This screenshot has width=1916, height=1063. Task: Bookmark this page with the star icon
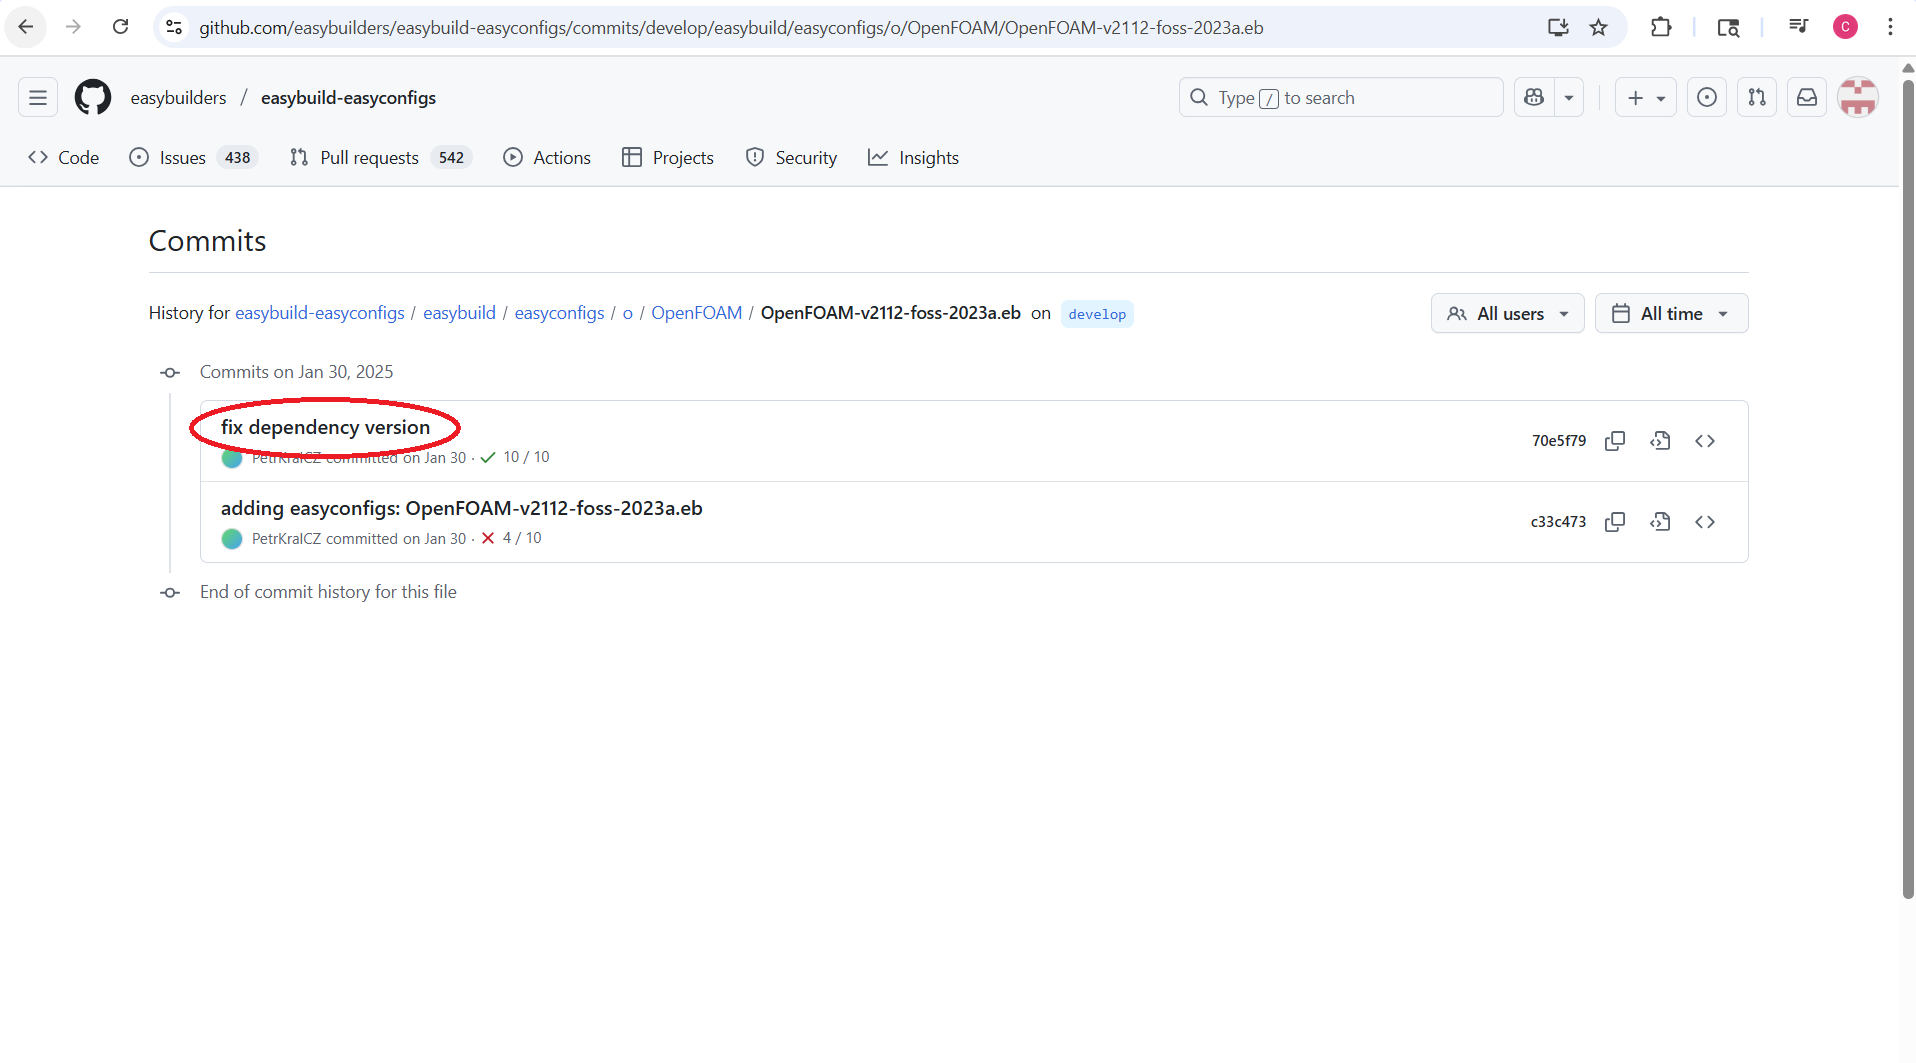(x=1598, y=27)
